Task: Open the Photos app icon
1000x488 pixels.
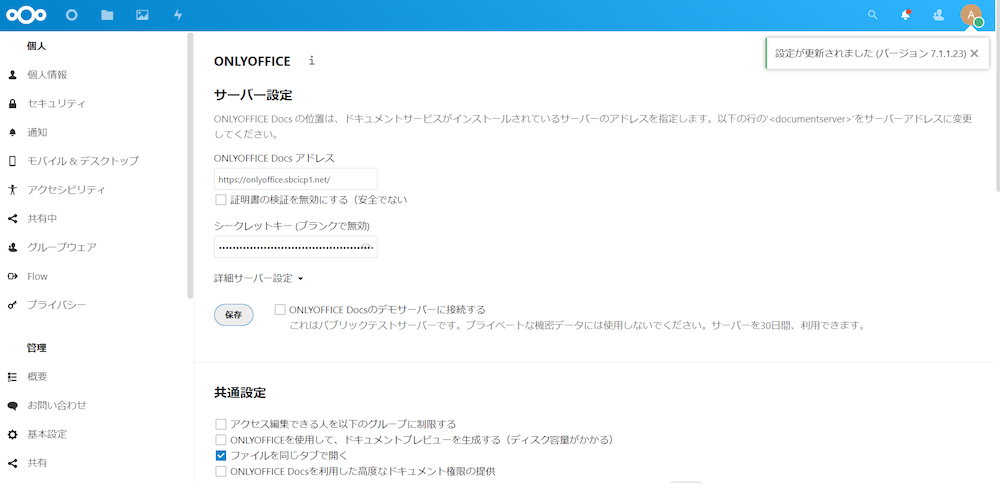Action: pyautogui.click(x=142, y=15)
